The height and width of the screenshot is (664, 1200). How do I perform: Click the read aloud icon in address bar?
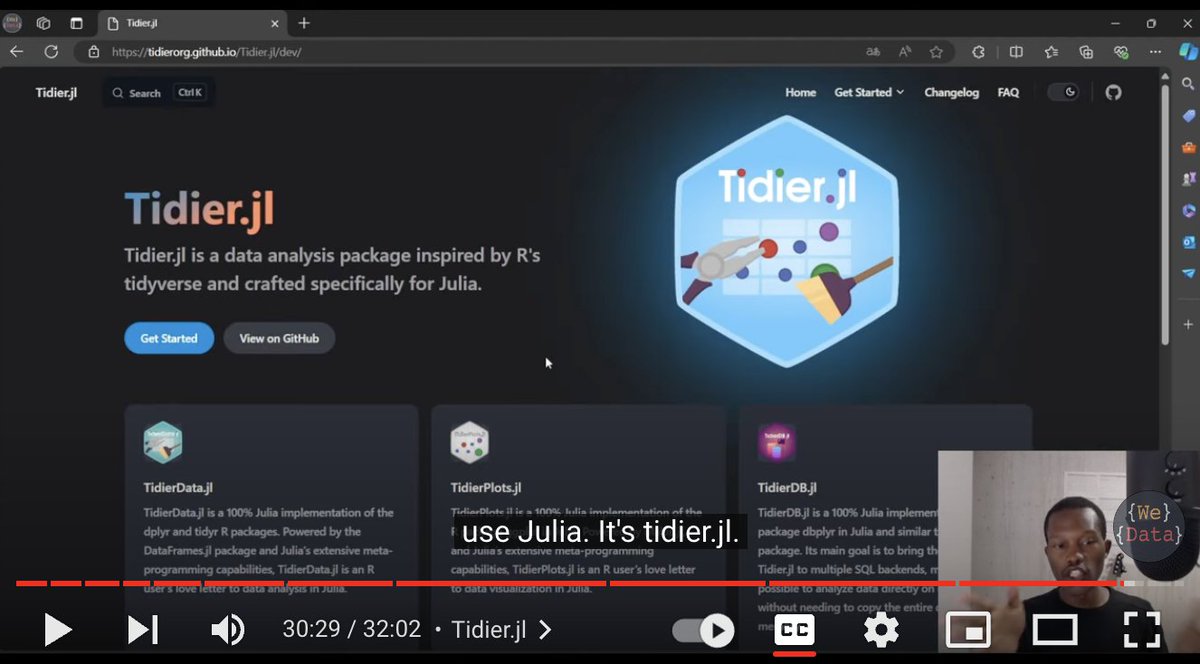pos(905,52)
